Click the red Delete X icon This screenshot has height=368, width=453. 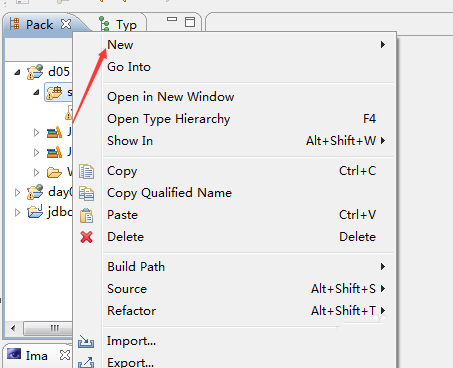[87, 237]
